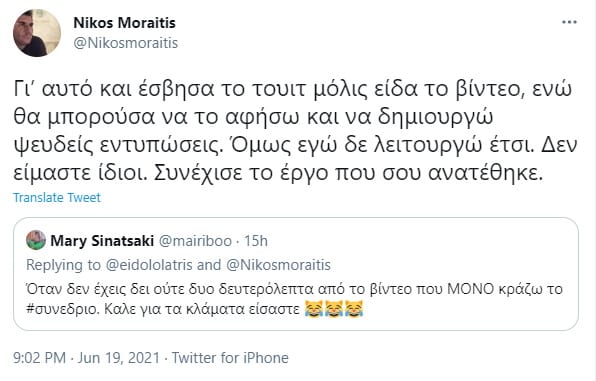
Task: Open the Mary Sinatsaki display name
Action: [x=102, y=241]
